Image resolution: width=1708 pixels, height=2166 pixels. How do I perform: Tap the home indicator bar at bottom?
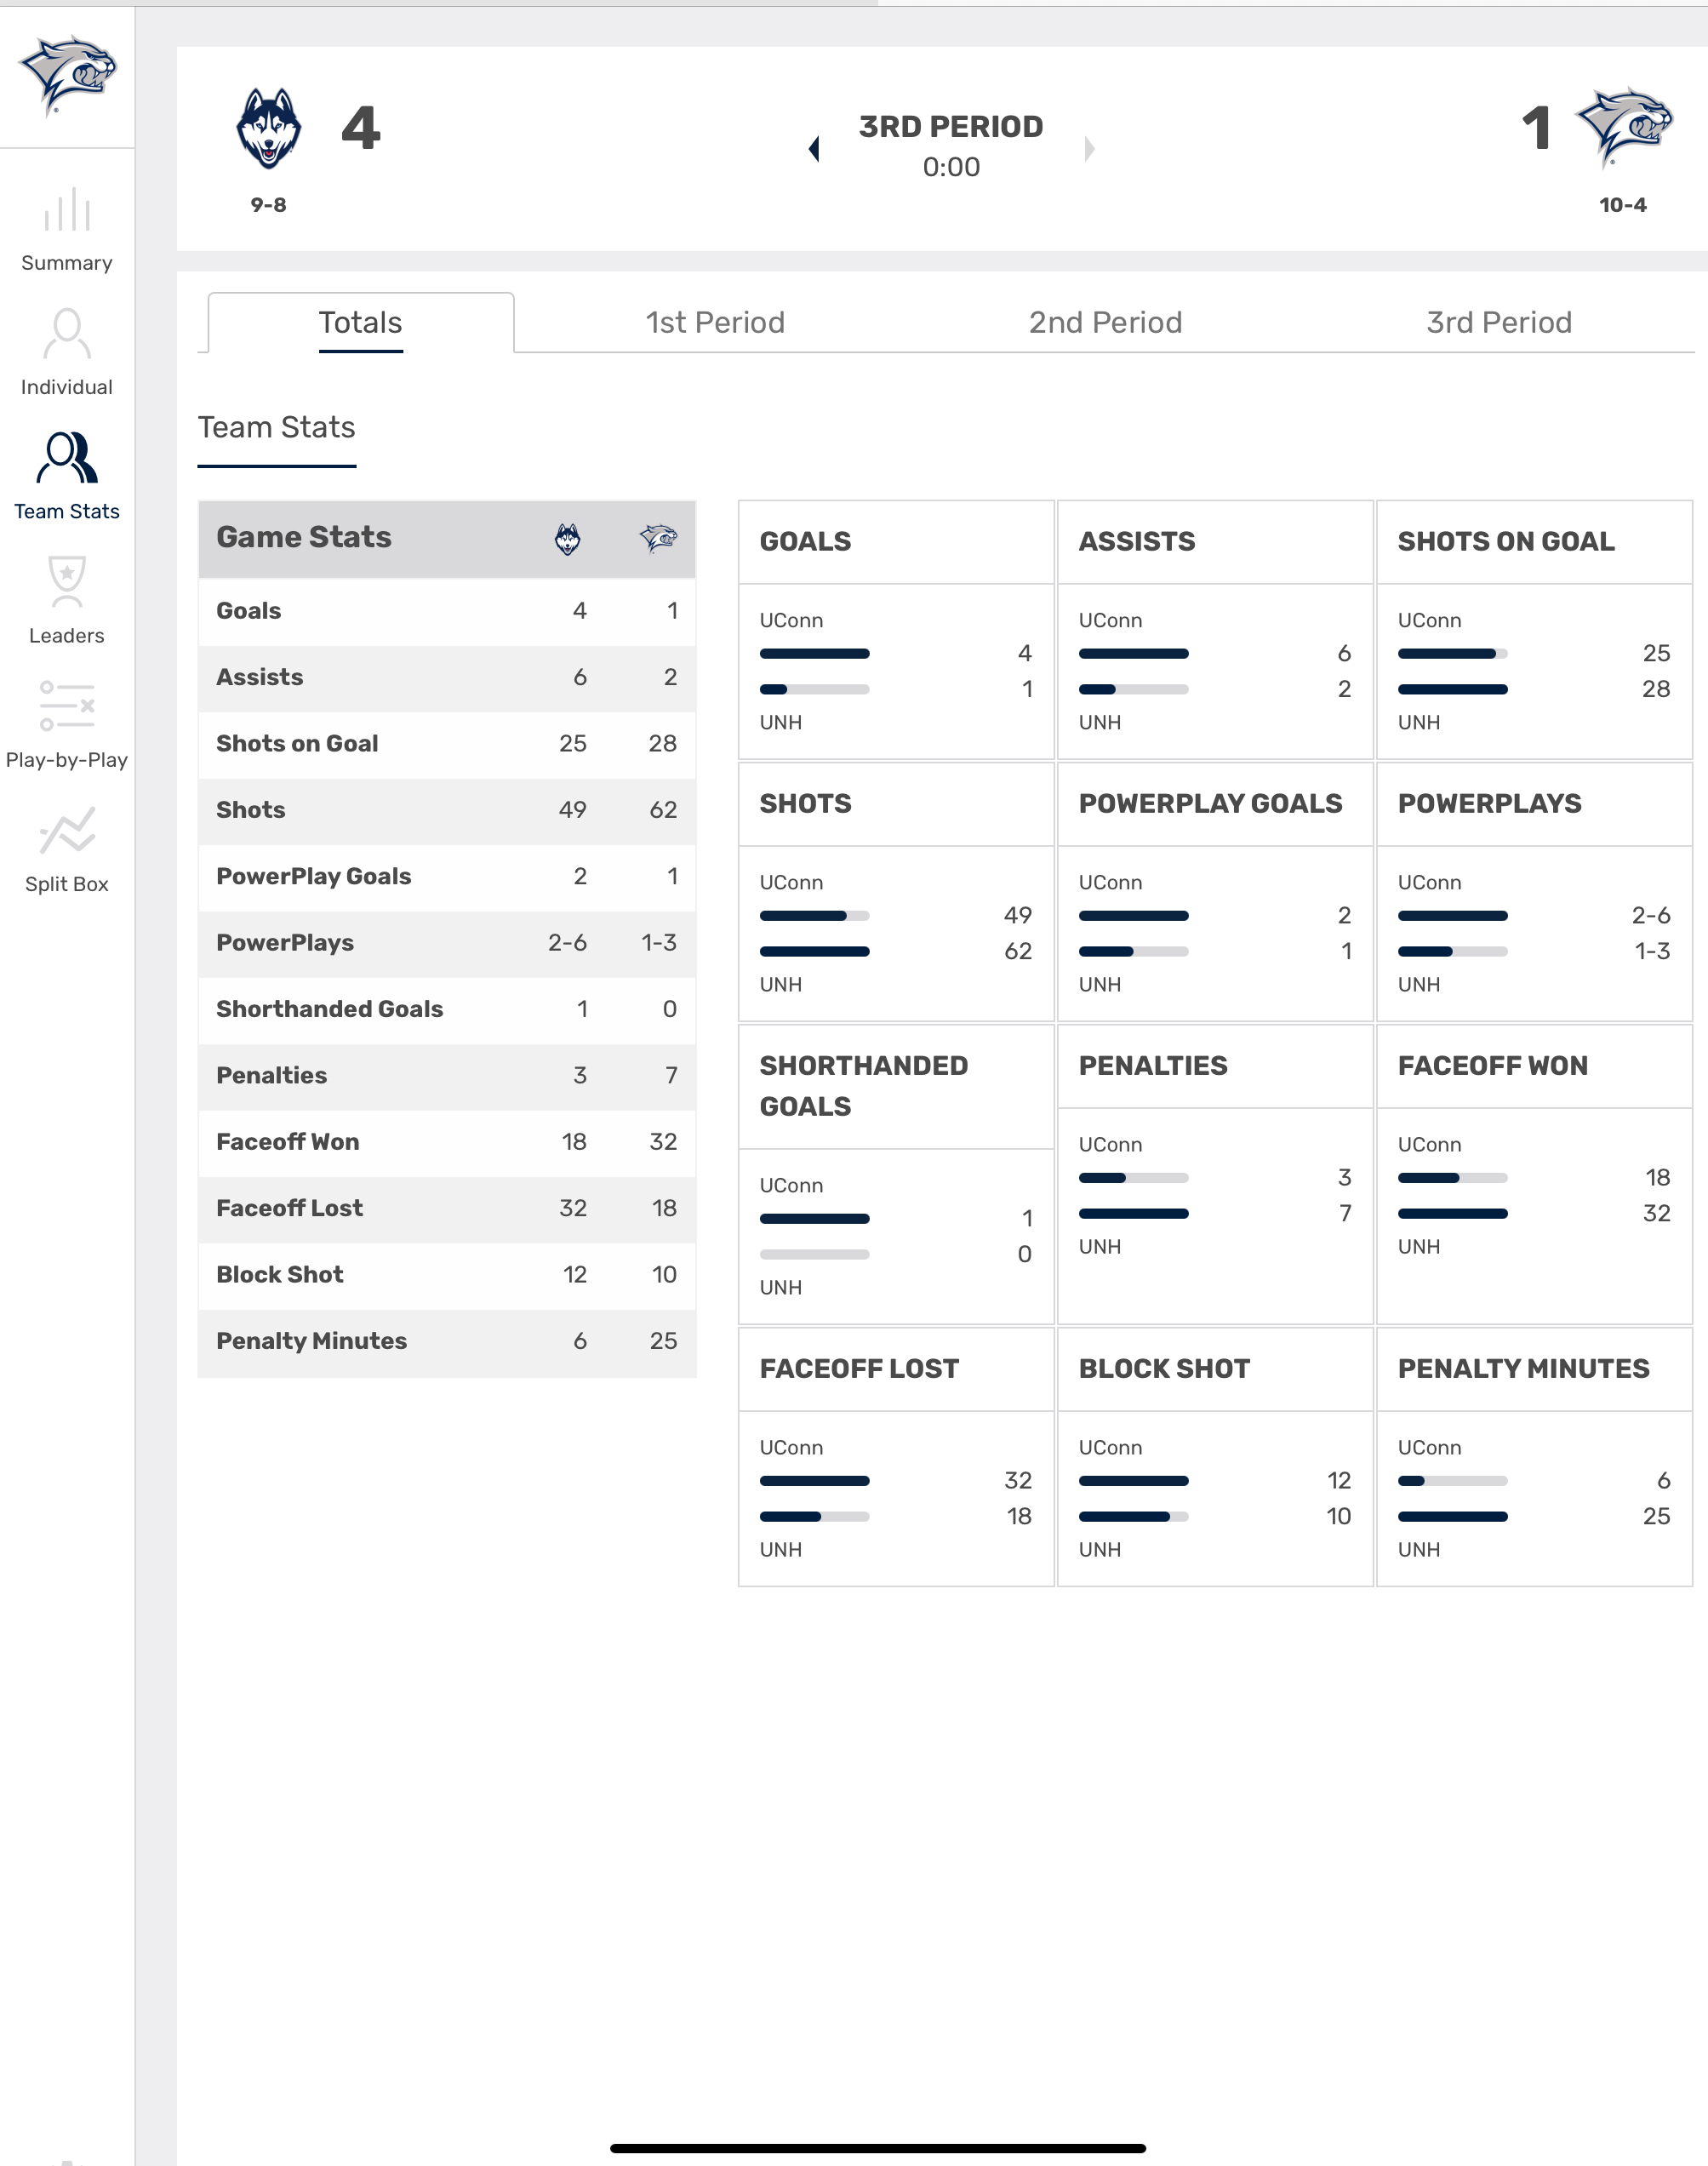coord(877,2148)
